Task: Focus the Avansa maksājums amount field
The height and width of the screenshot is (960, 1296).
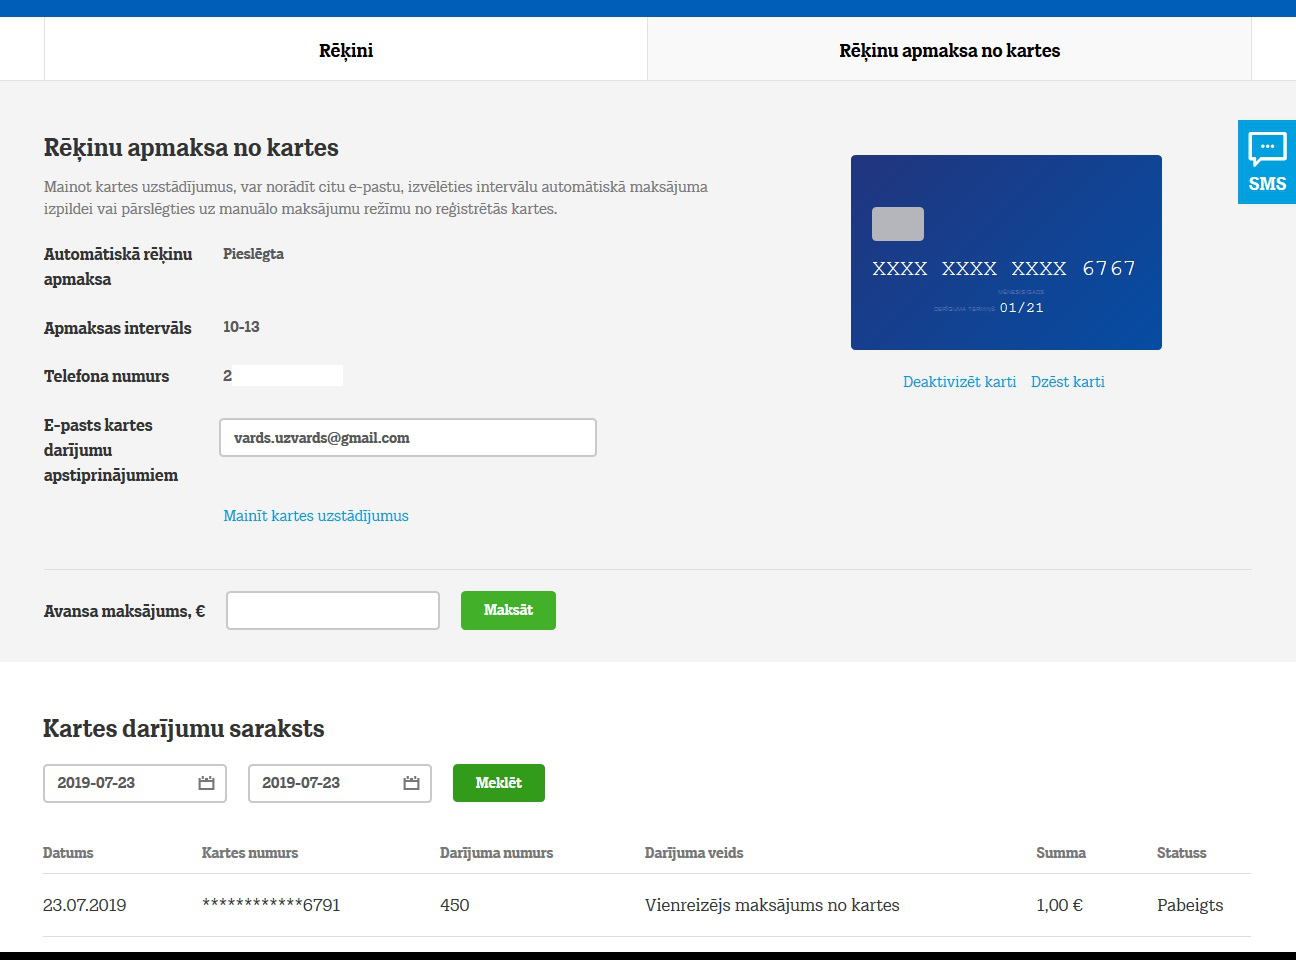Action: pos(333,611)
